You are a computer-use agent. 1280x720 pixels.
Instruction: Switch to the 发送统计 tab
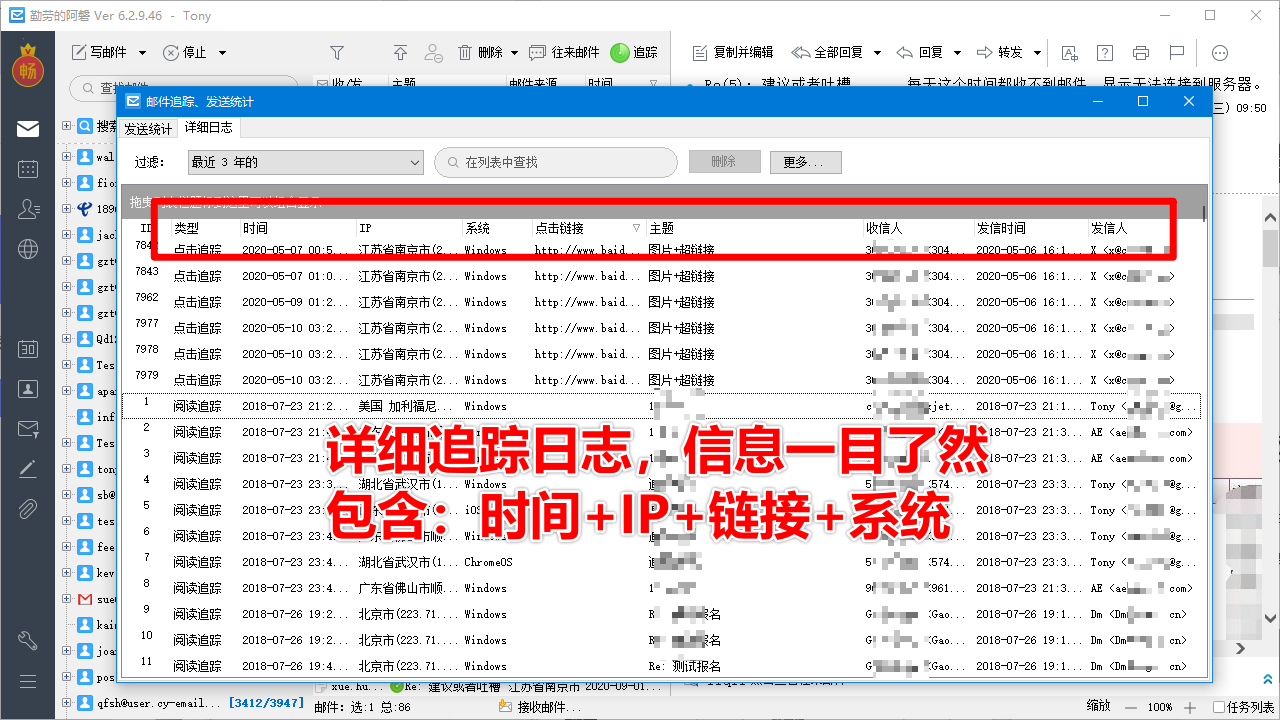148,127
